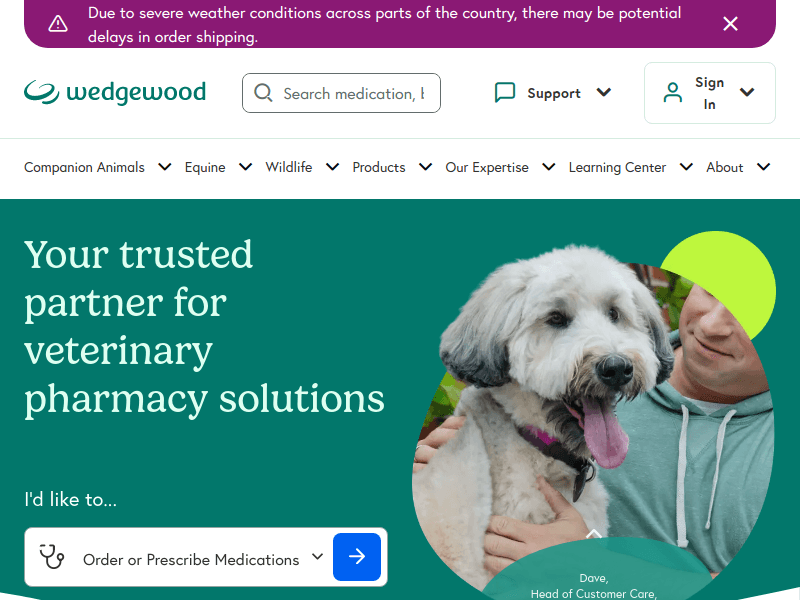800x600 pixels.
Task: Click the warning triangle icon in banner
Action: [58, 23]
